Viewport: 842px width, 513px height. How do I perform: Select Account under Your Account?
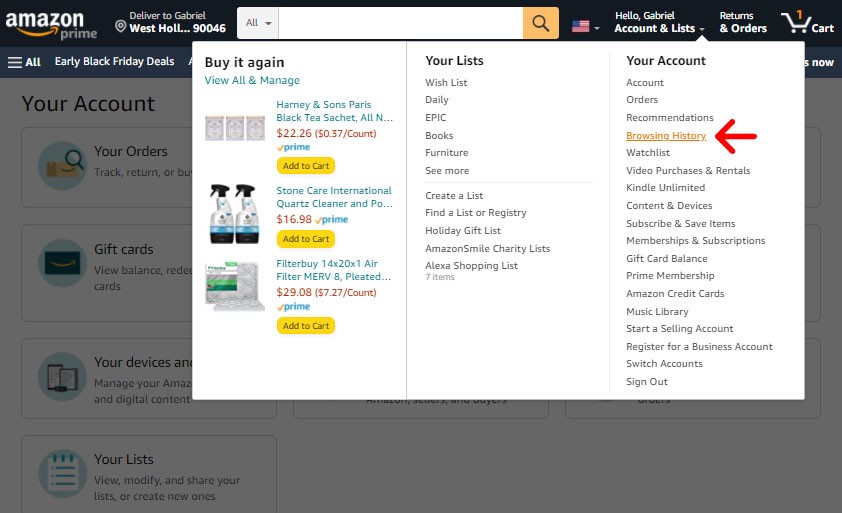tap(645, 83)
